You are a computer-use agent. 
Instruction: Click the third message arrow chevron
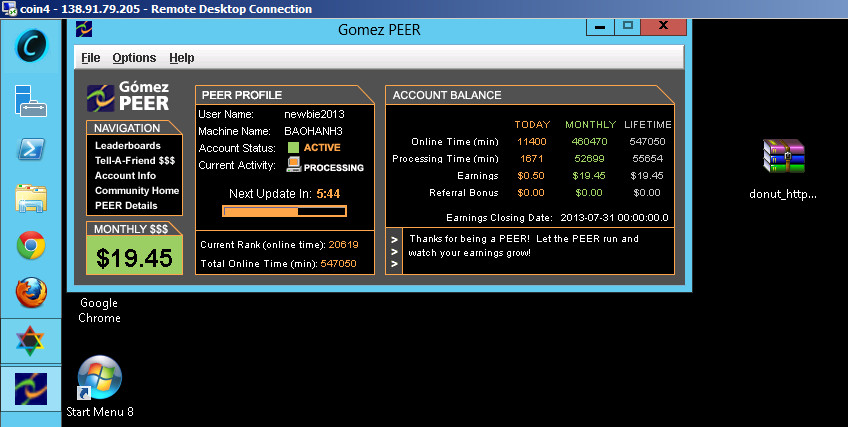pyautogui.click(x=394, y=264)
